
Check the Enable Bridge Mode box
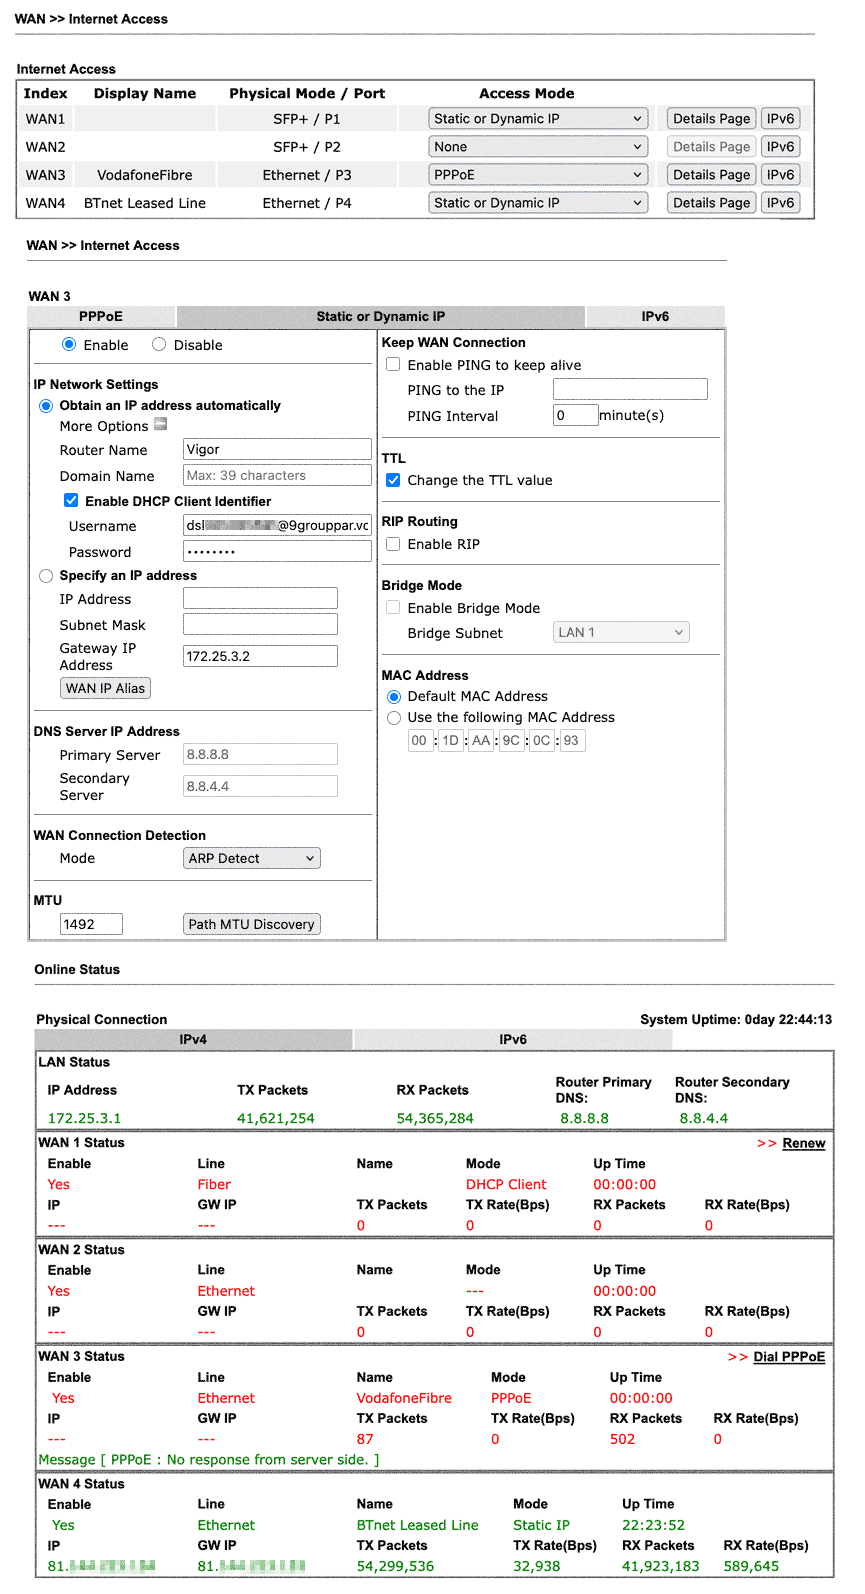393,607
